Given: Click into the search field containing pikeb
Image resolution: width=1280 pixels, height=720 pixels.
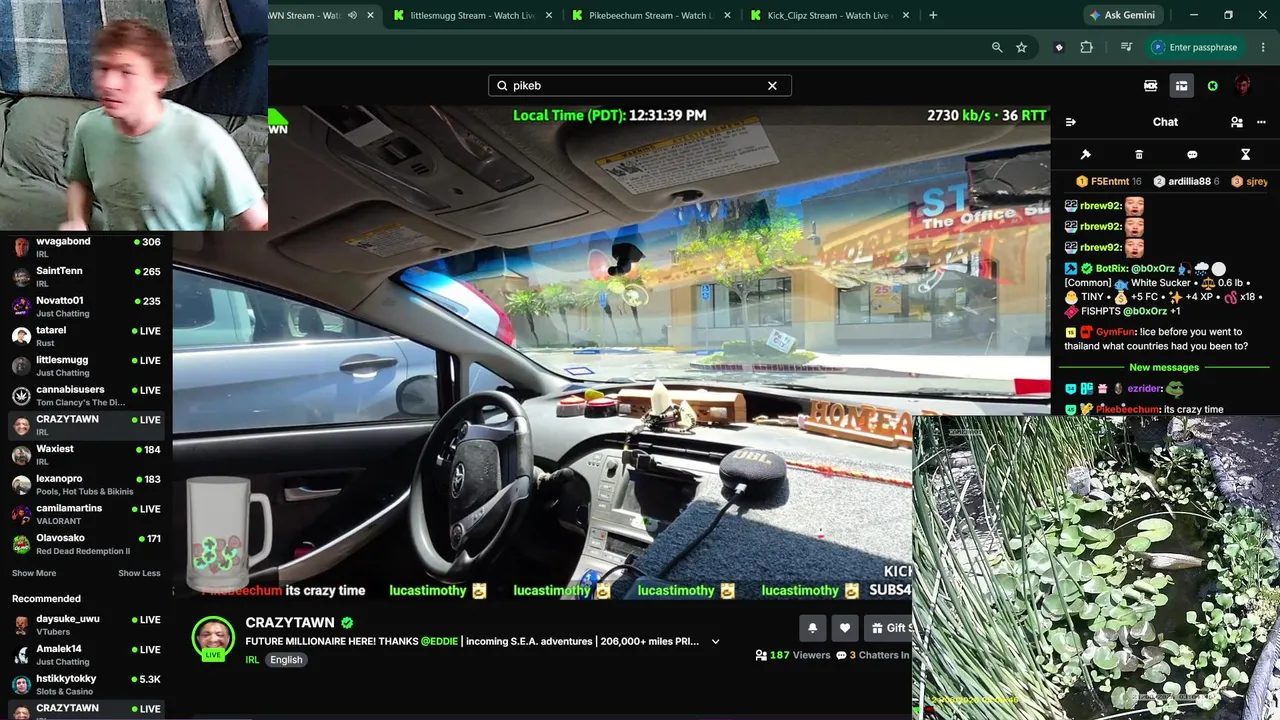Looking at the screenshot, I should point(639,86).
